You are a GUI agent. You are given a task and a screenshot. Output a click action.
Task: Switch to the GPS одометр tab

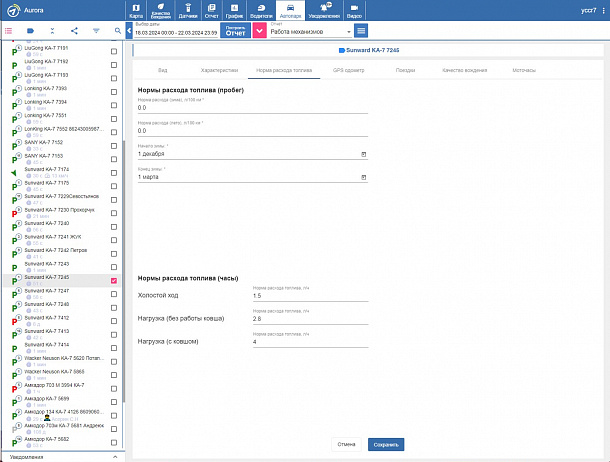click(x=349, y=70)
